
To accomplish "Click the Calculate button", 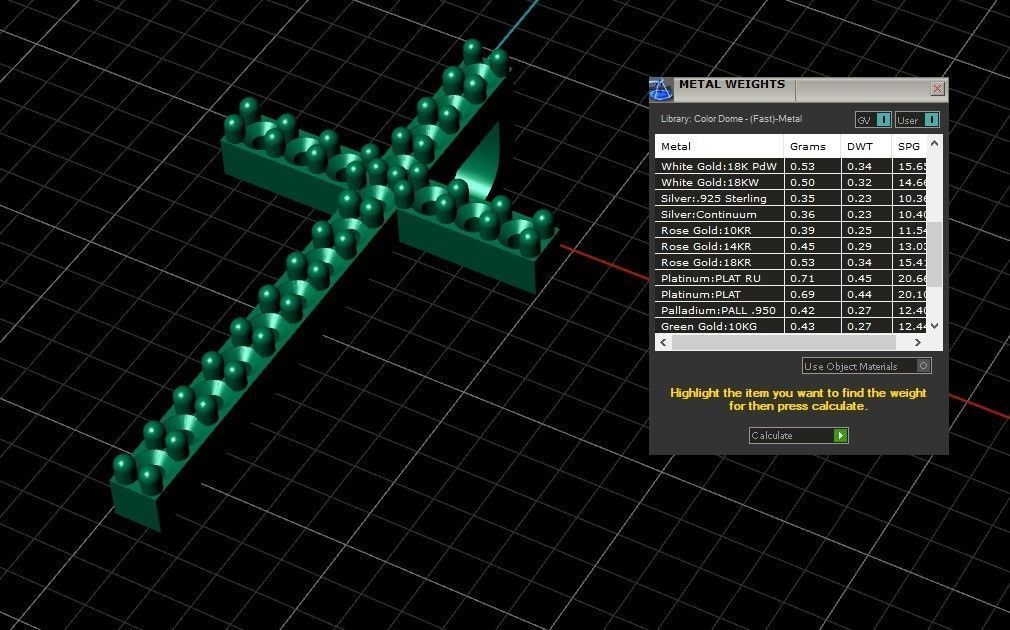I will coord(798,435).
